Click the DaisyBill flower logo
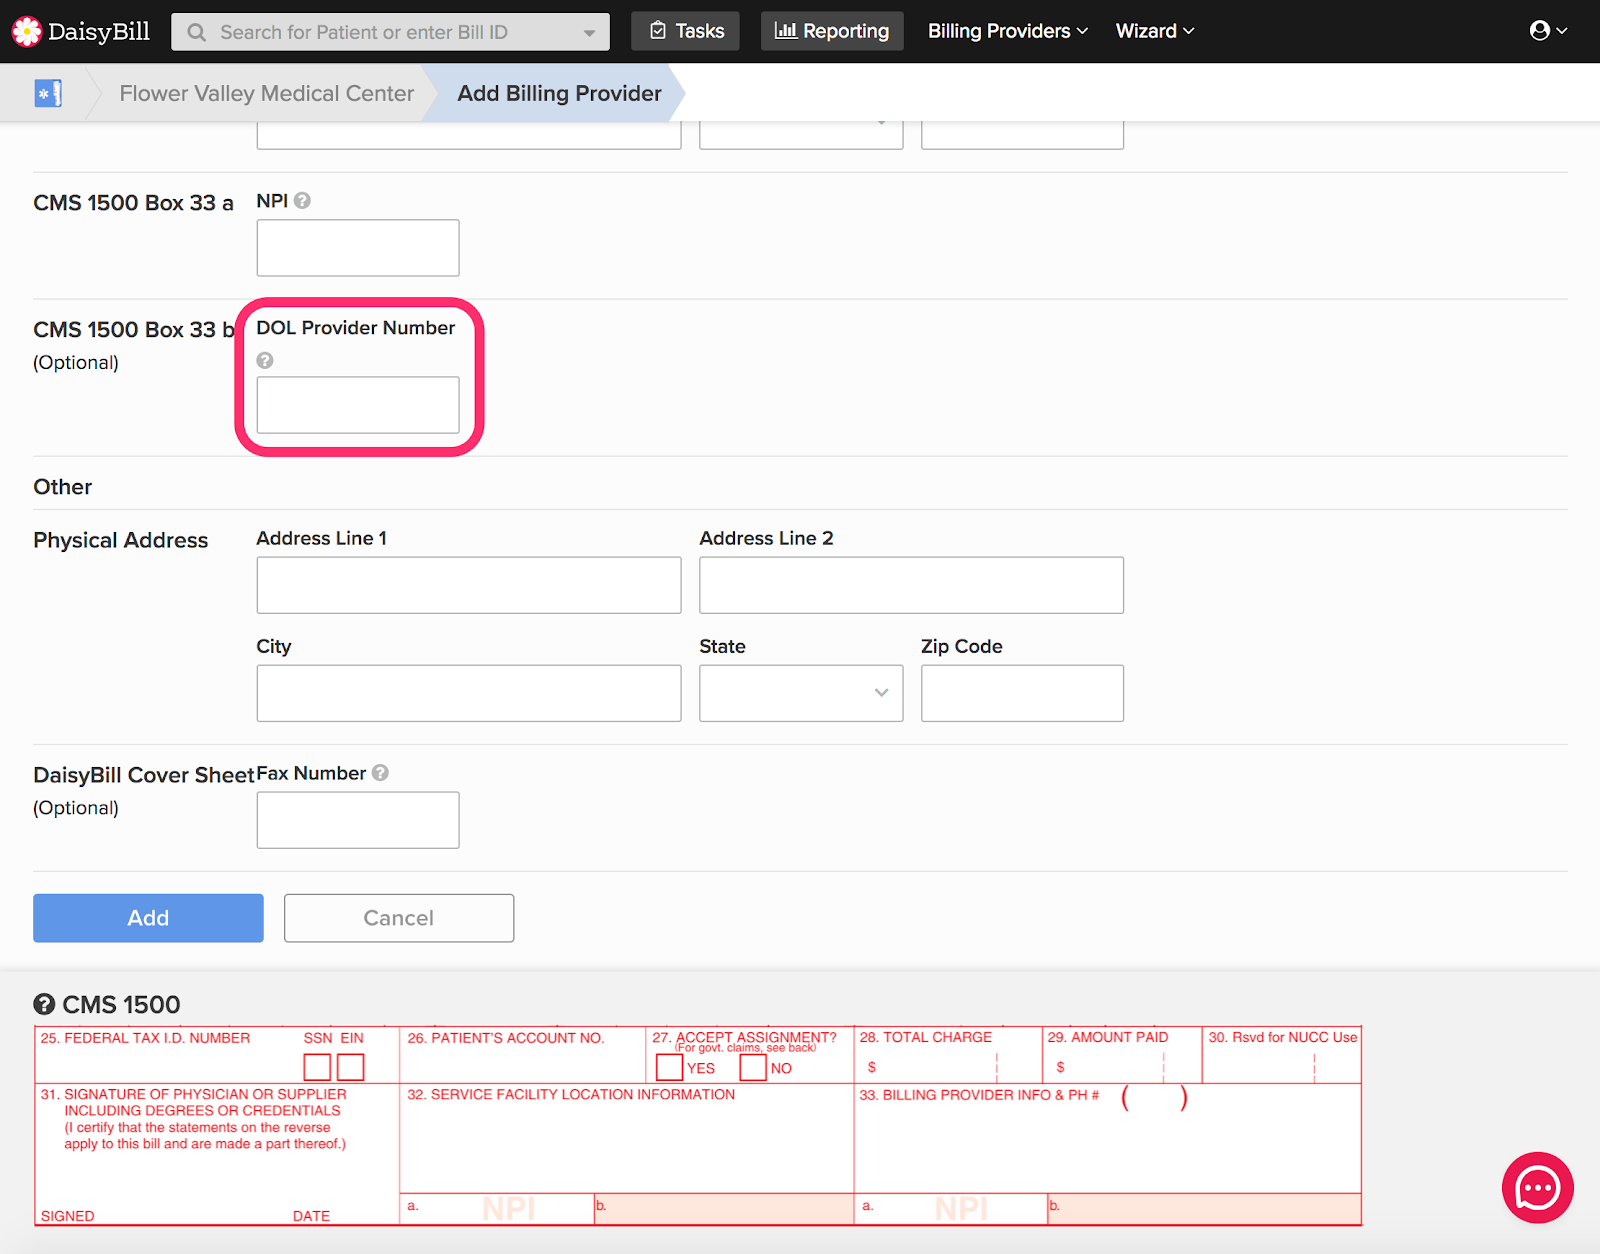The image size is (1600, 1254). tap(27, 32)
